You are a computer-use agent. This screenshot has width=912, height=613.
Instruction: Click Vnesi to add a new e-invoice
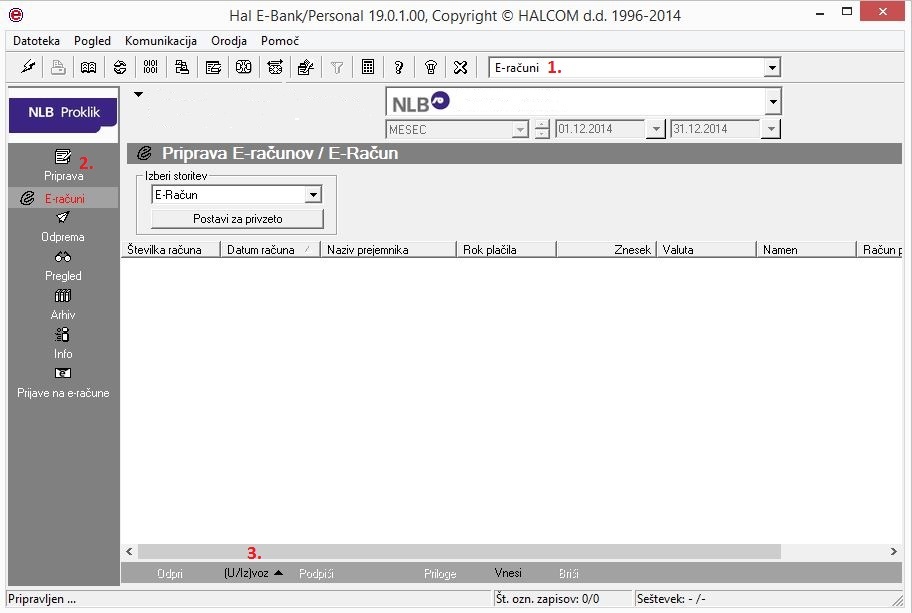click(x=508, y=573)
